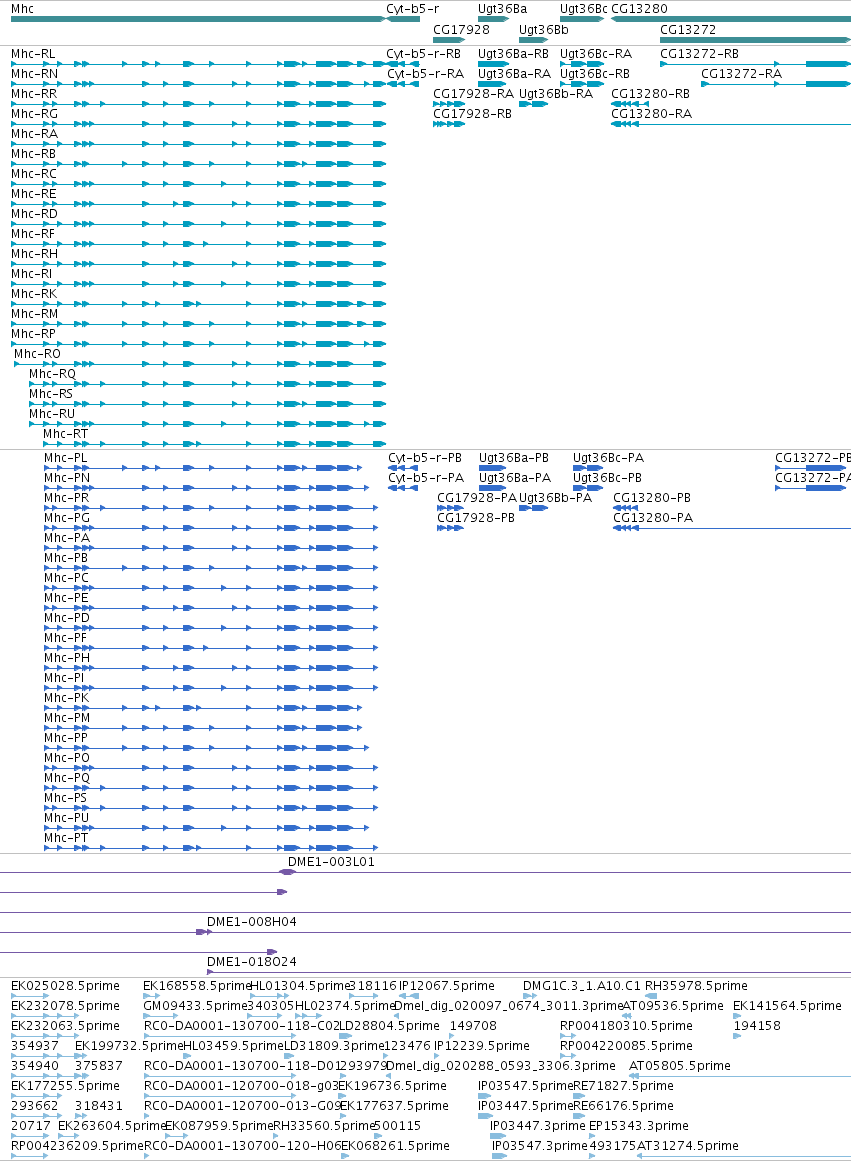Click transcript label Mhc-RP
The image size is (851, 1161).
33,334
